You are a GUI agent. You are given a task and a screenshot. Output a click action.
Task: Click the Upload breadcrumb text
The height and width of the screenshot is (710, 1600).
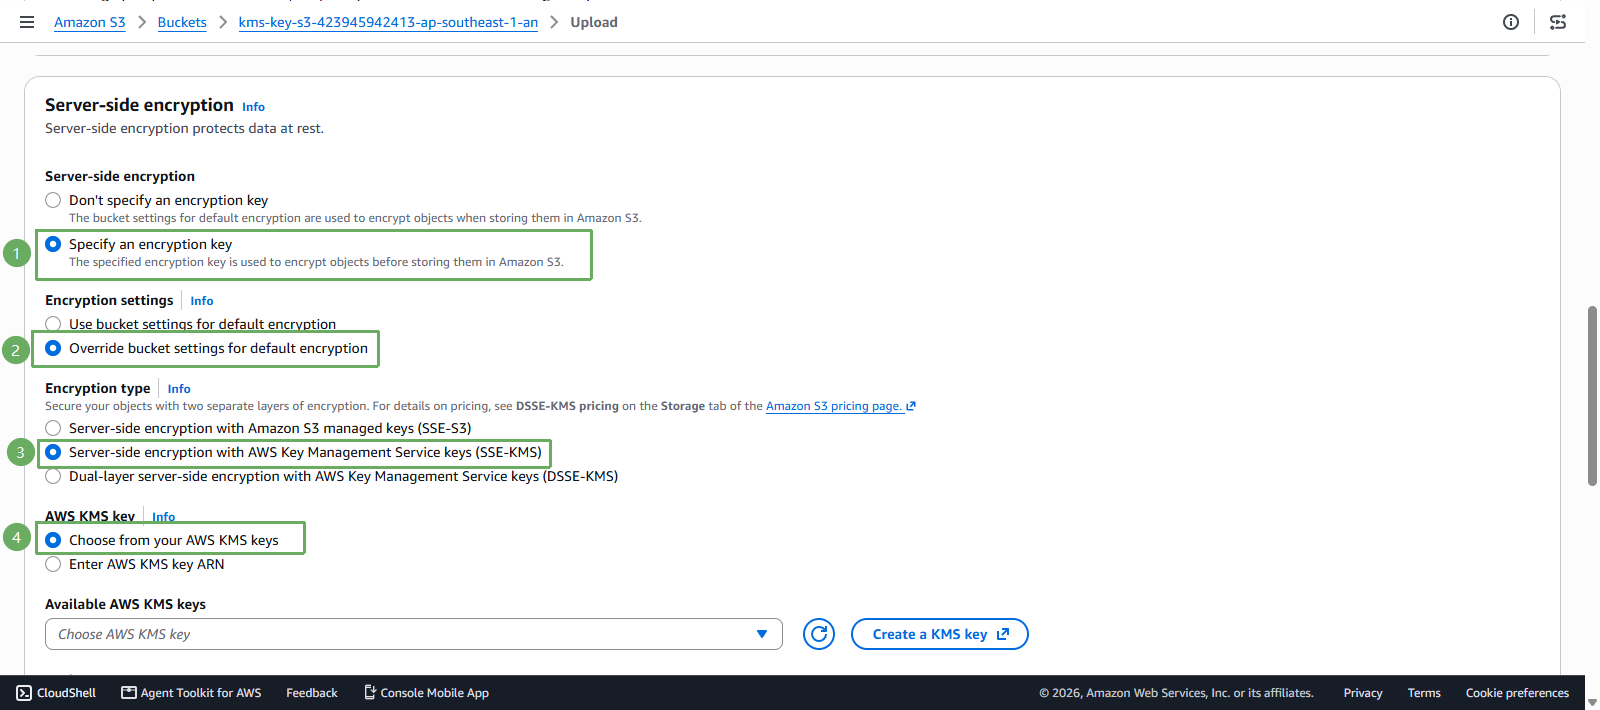594,22
